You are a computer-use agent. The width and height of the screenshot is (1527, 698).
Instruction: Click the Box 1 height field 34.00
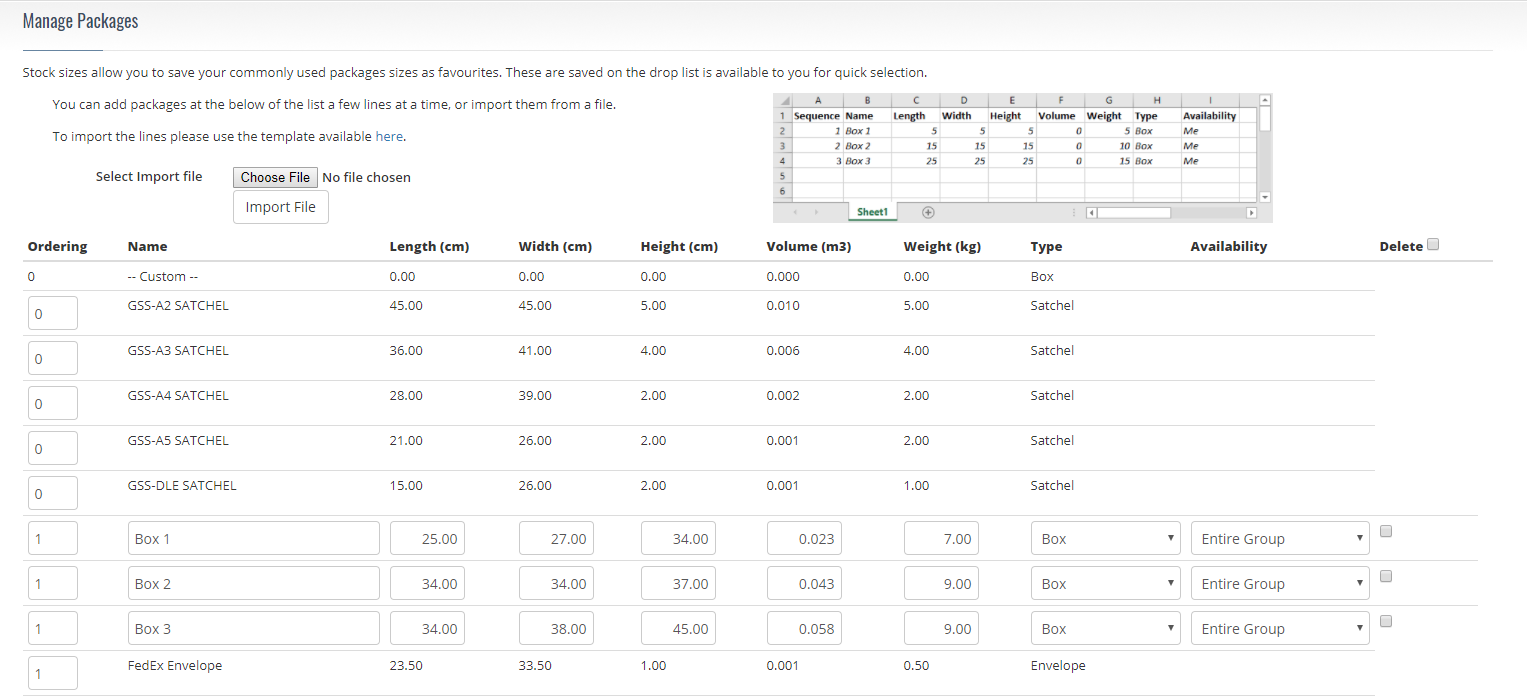[678, 538]
